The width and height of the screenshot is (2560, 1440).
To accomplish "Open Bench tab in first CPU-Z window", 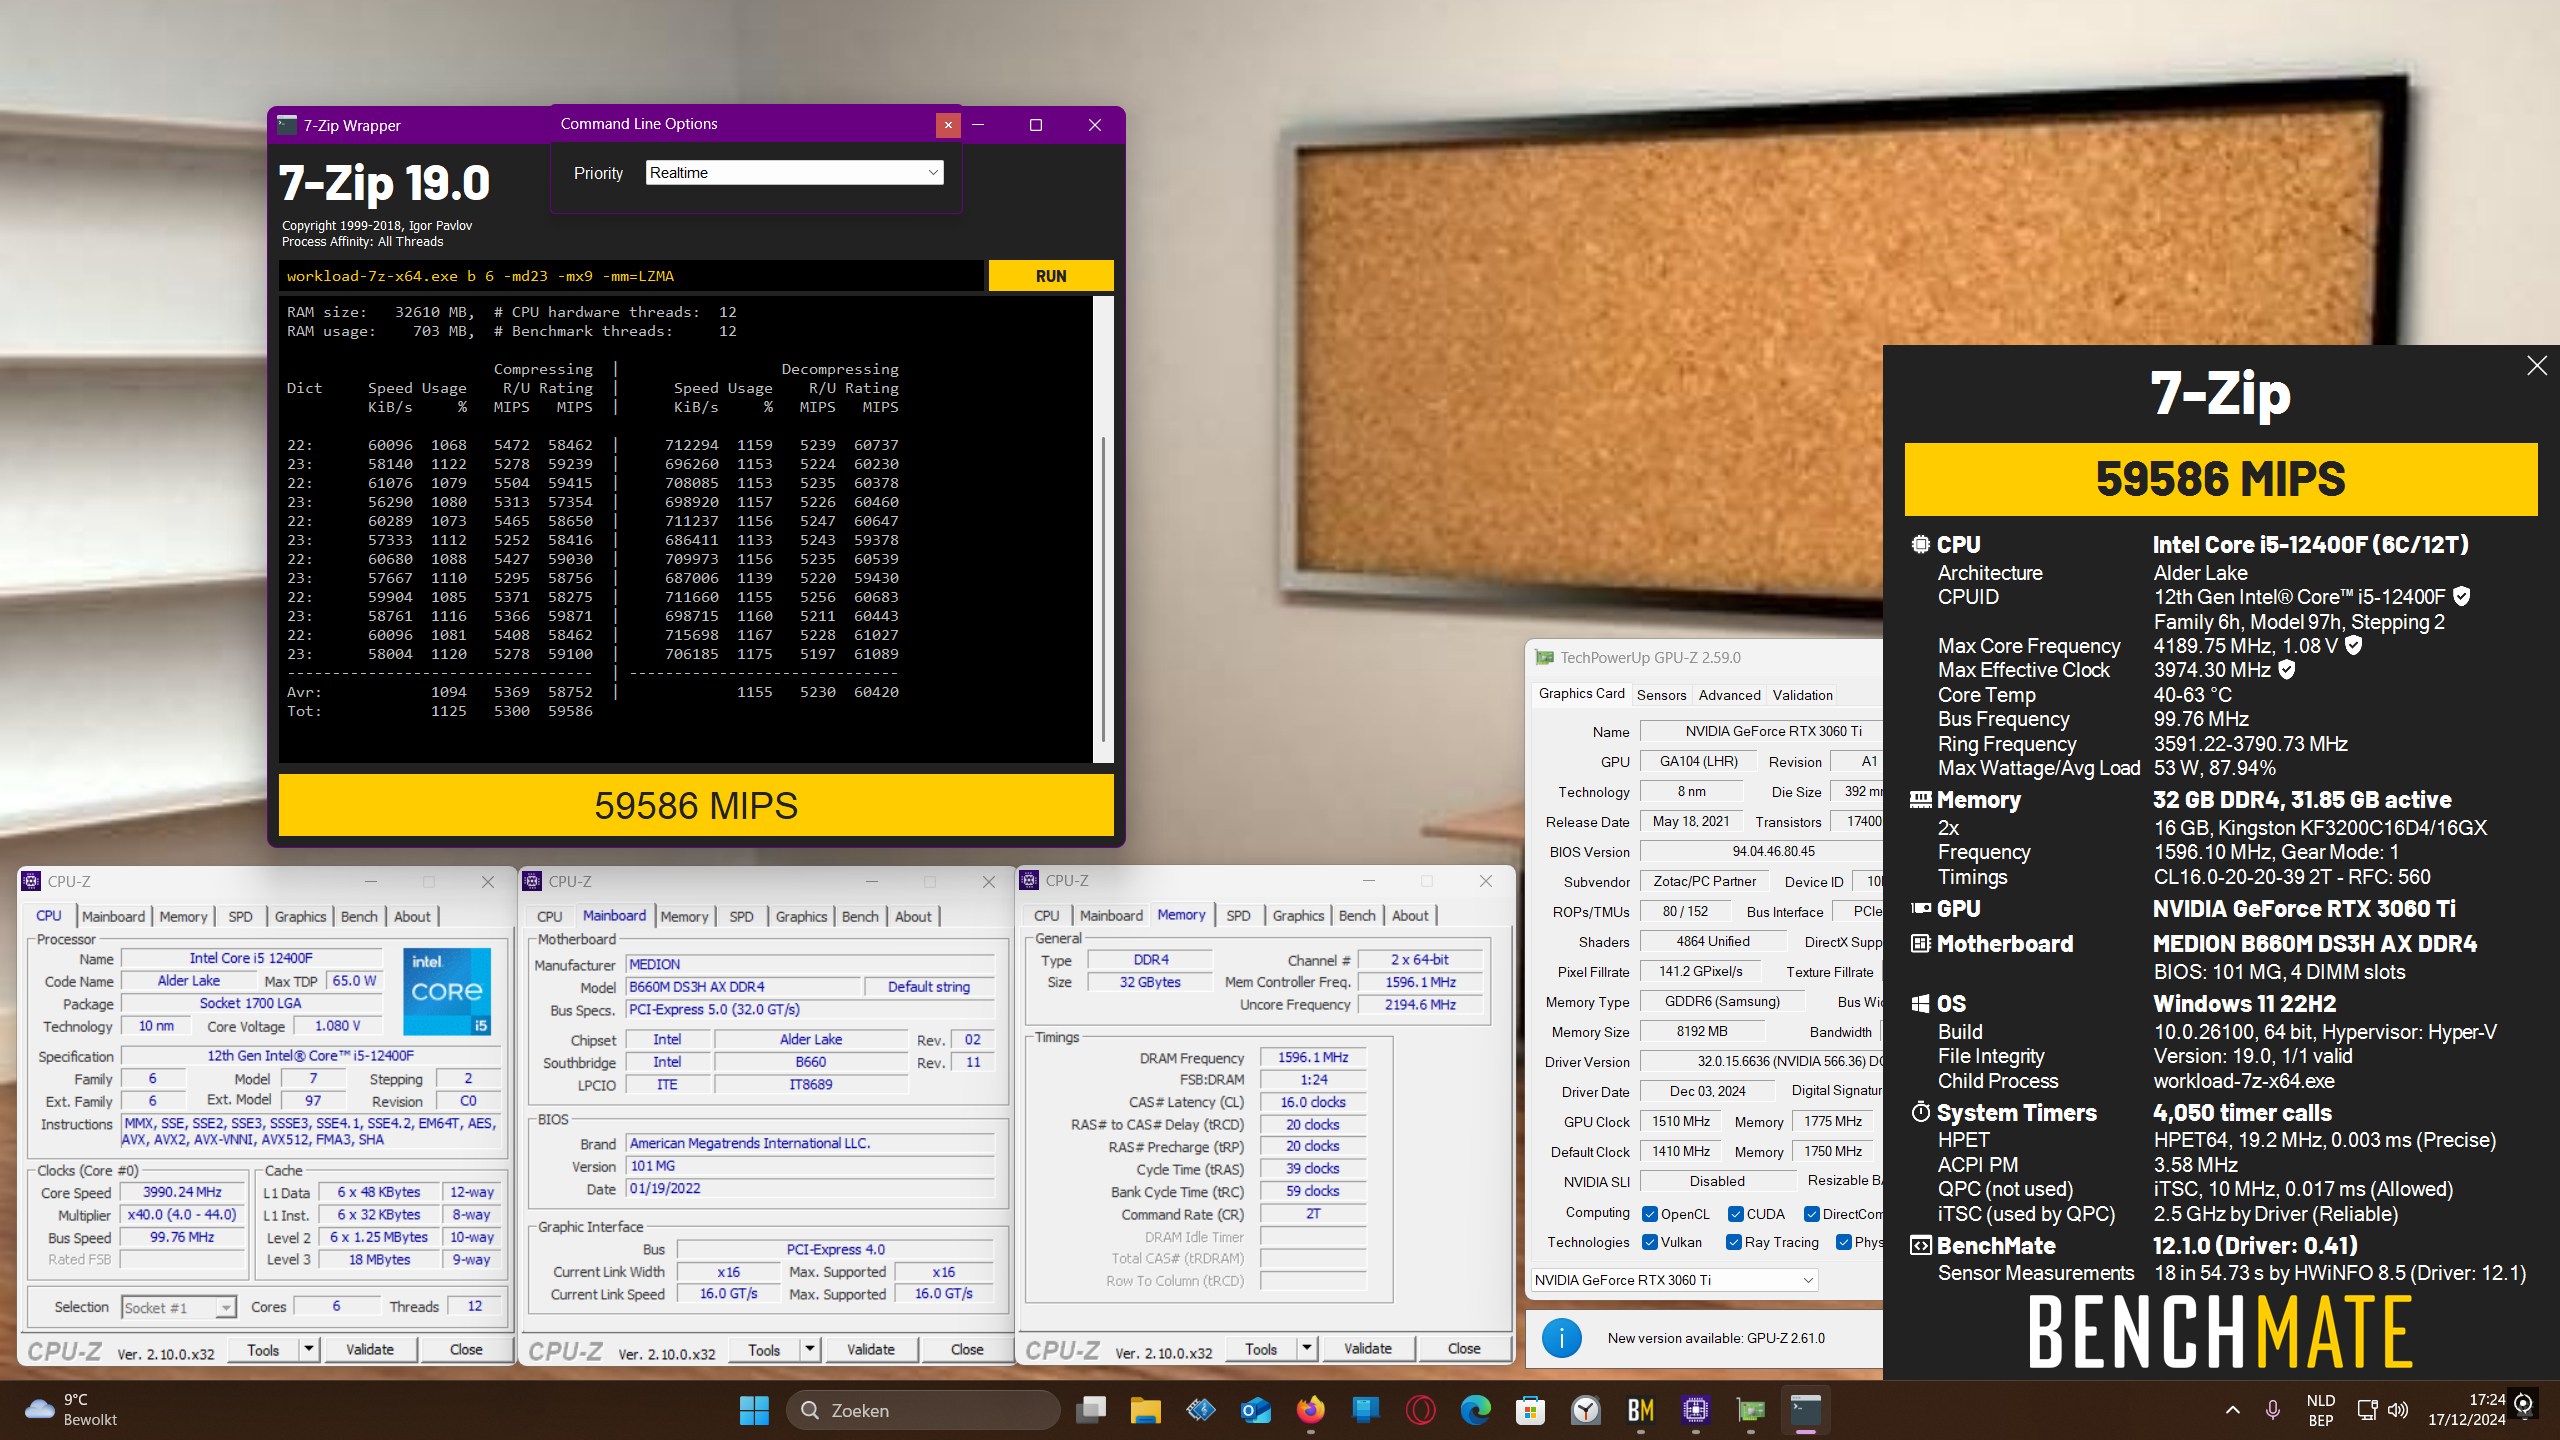I will 359,916.
